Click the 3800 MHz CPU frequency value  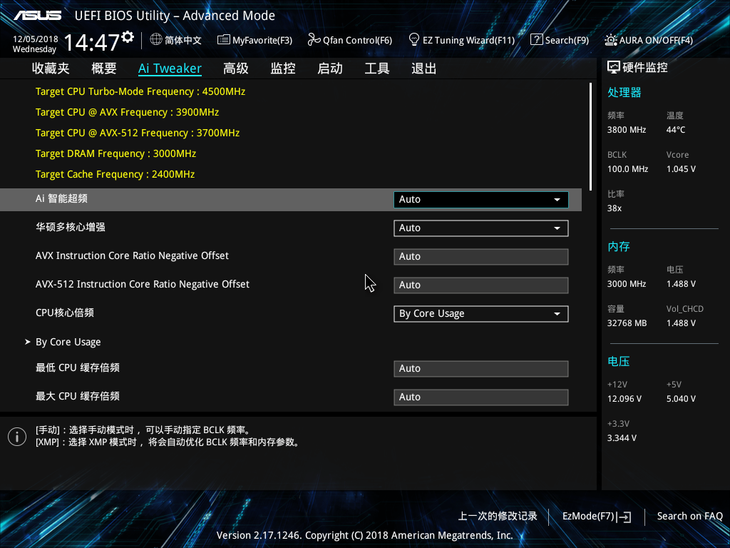click(626, 130)
